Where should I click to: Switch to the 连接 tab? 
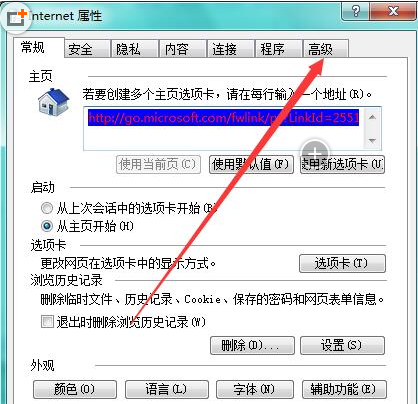pyautogui.click(x=230, y=49)
